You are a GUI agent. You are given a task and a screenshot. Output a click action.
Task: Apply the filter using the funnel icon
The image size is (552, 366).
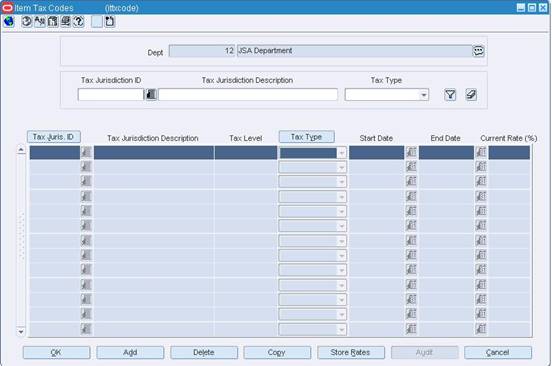450,95
